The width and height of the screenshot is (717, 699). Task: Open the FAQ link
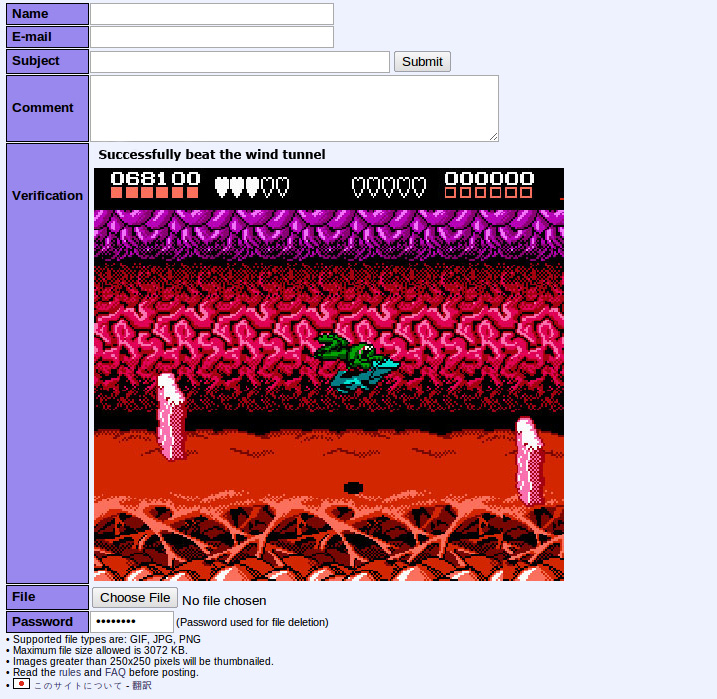(115, 672)
